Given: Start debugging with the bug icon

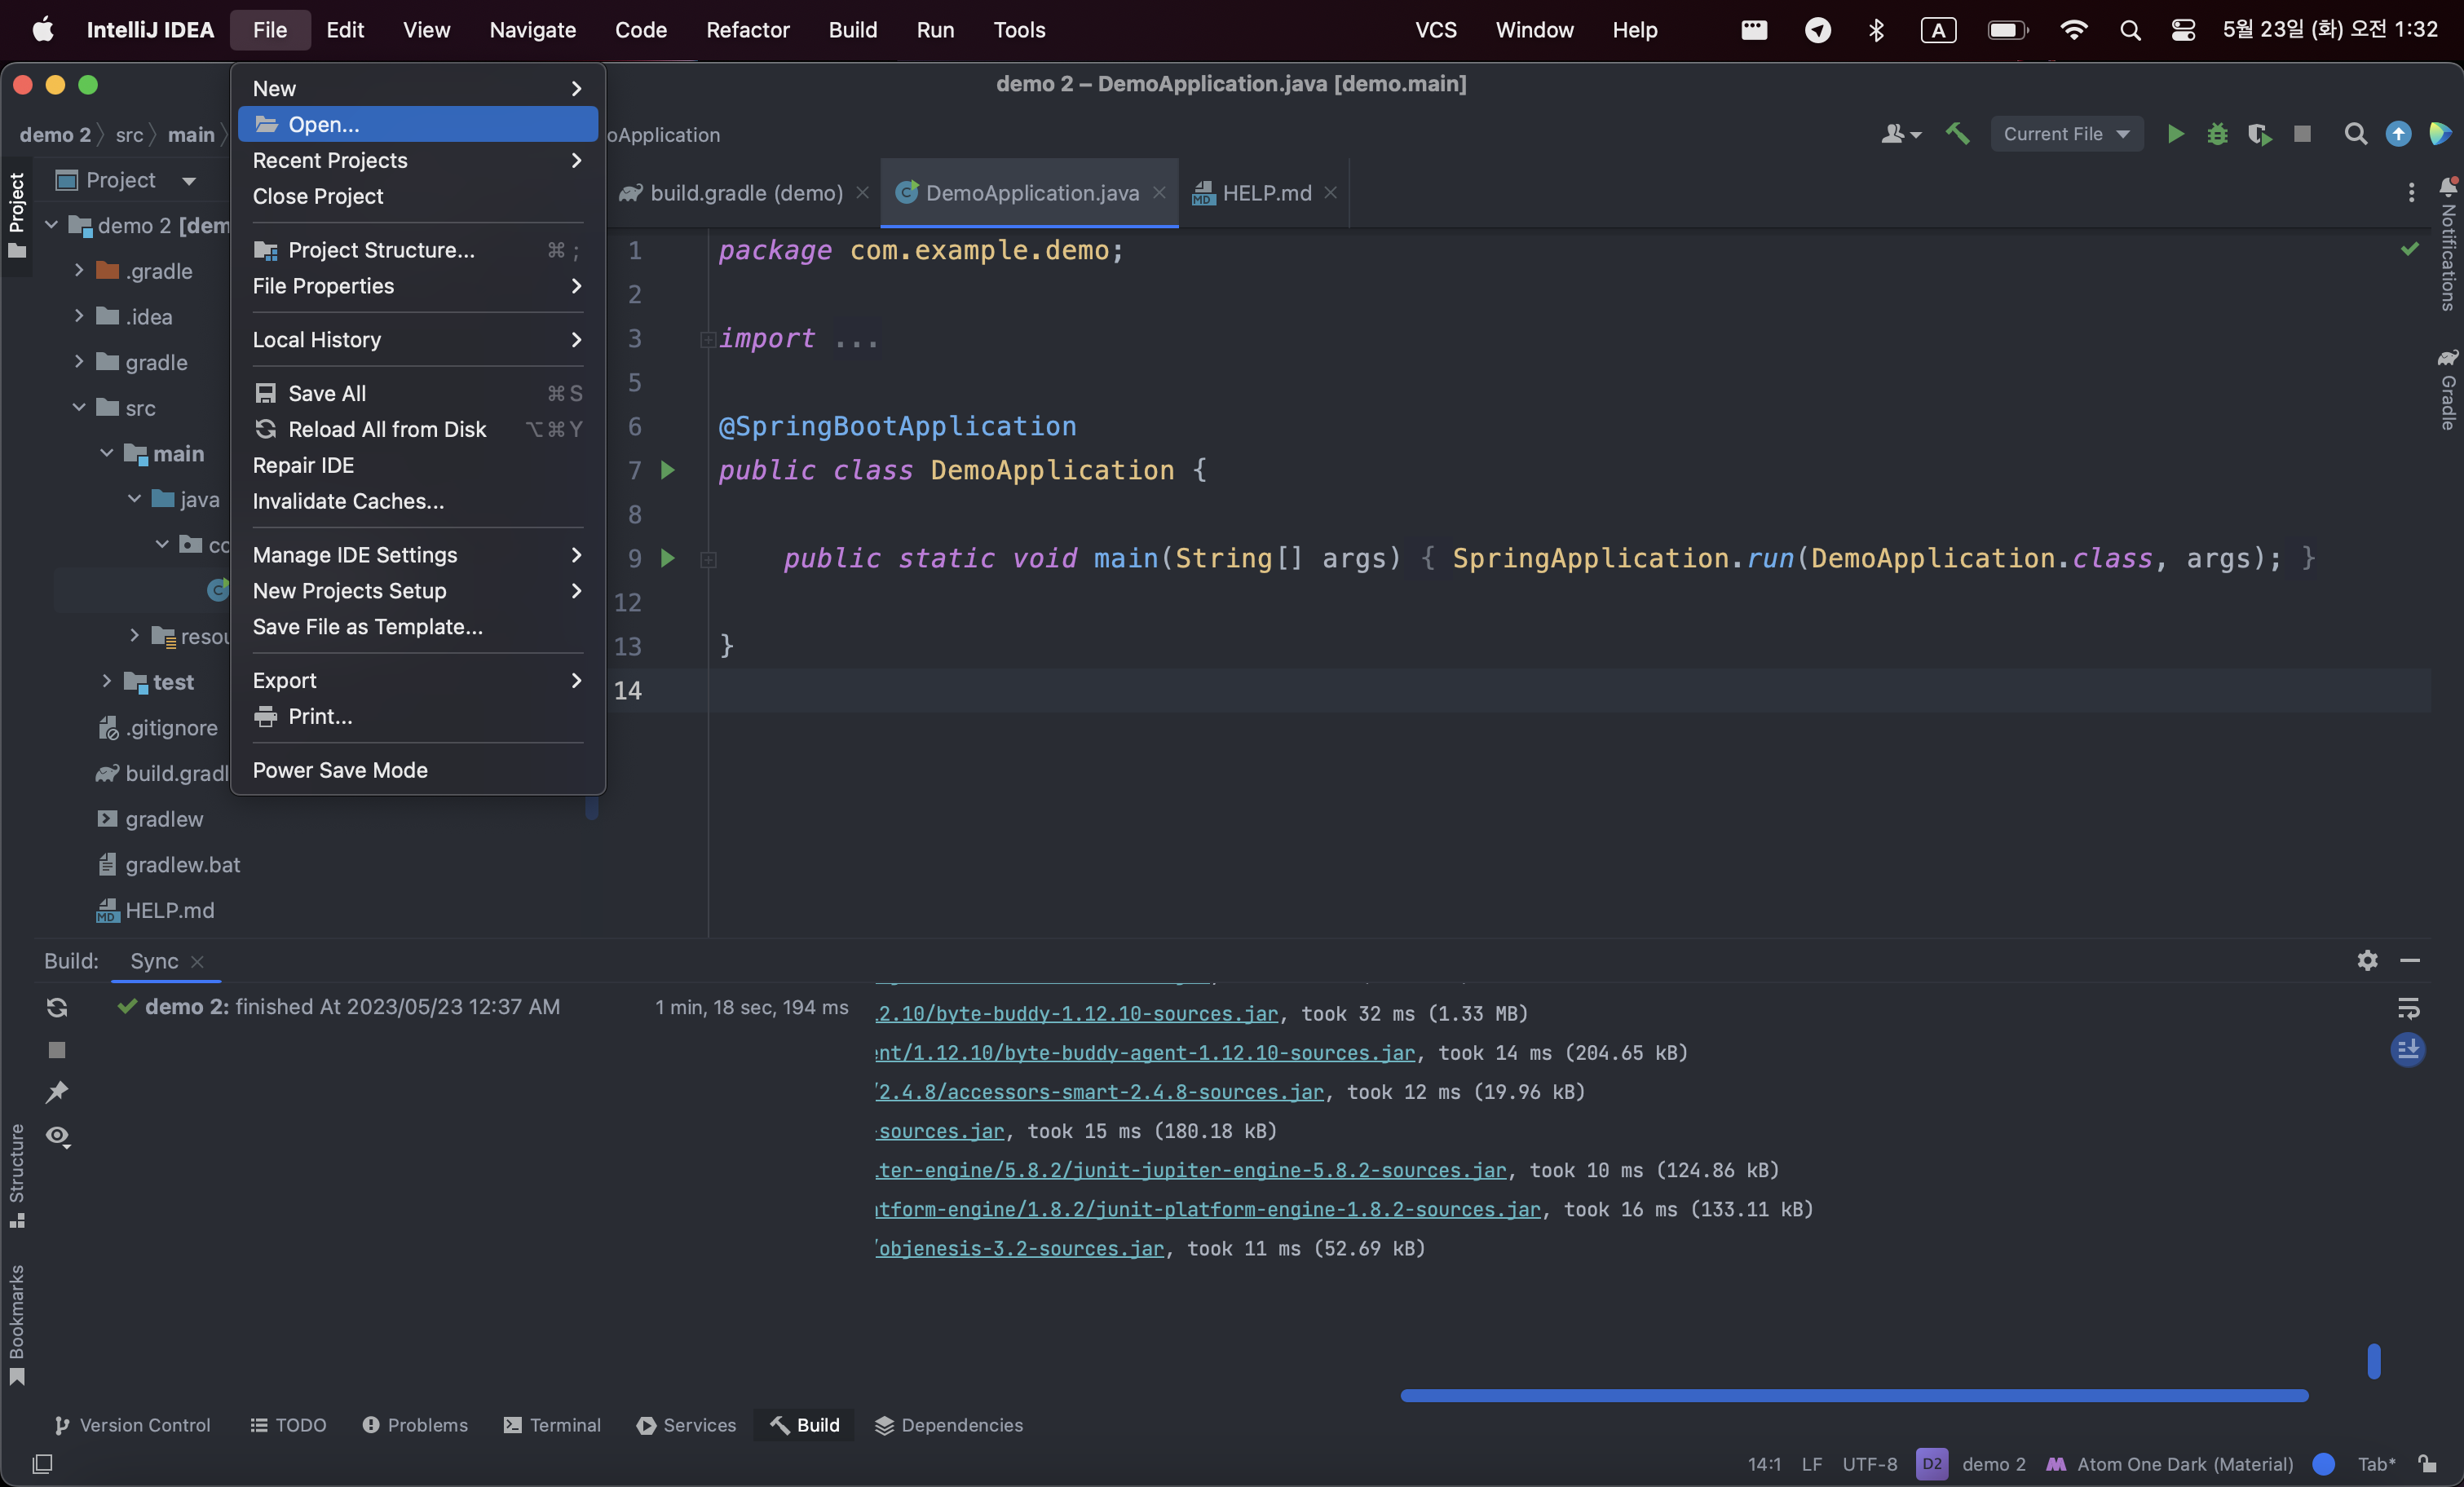Looking at the screenshot, I should point(2217,134).
